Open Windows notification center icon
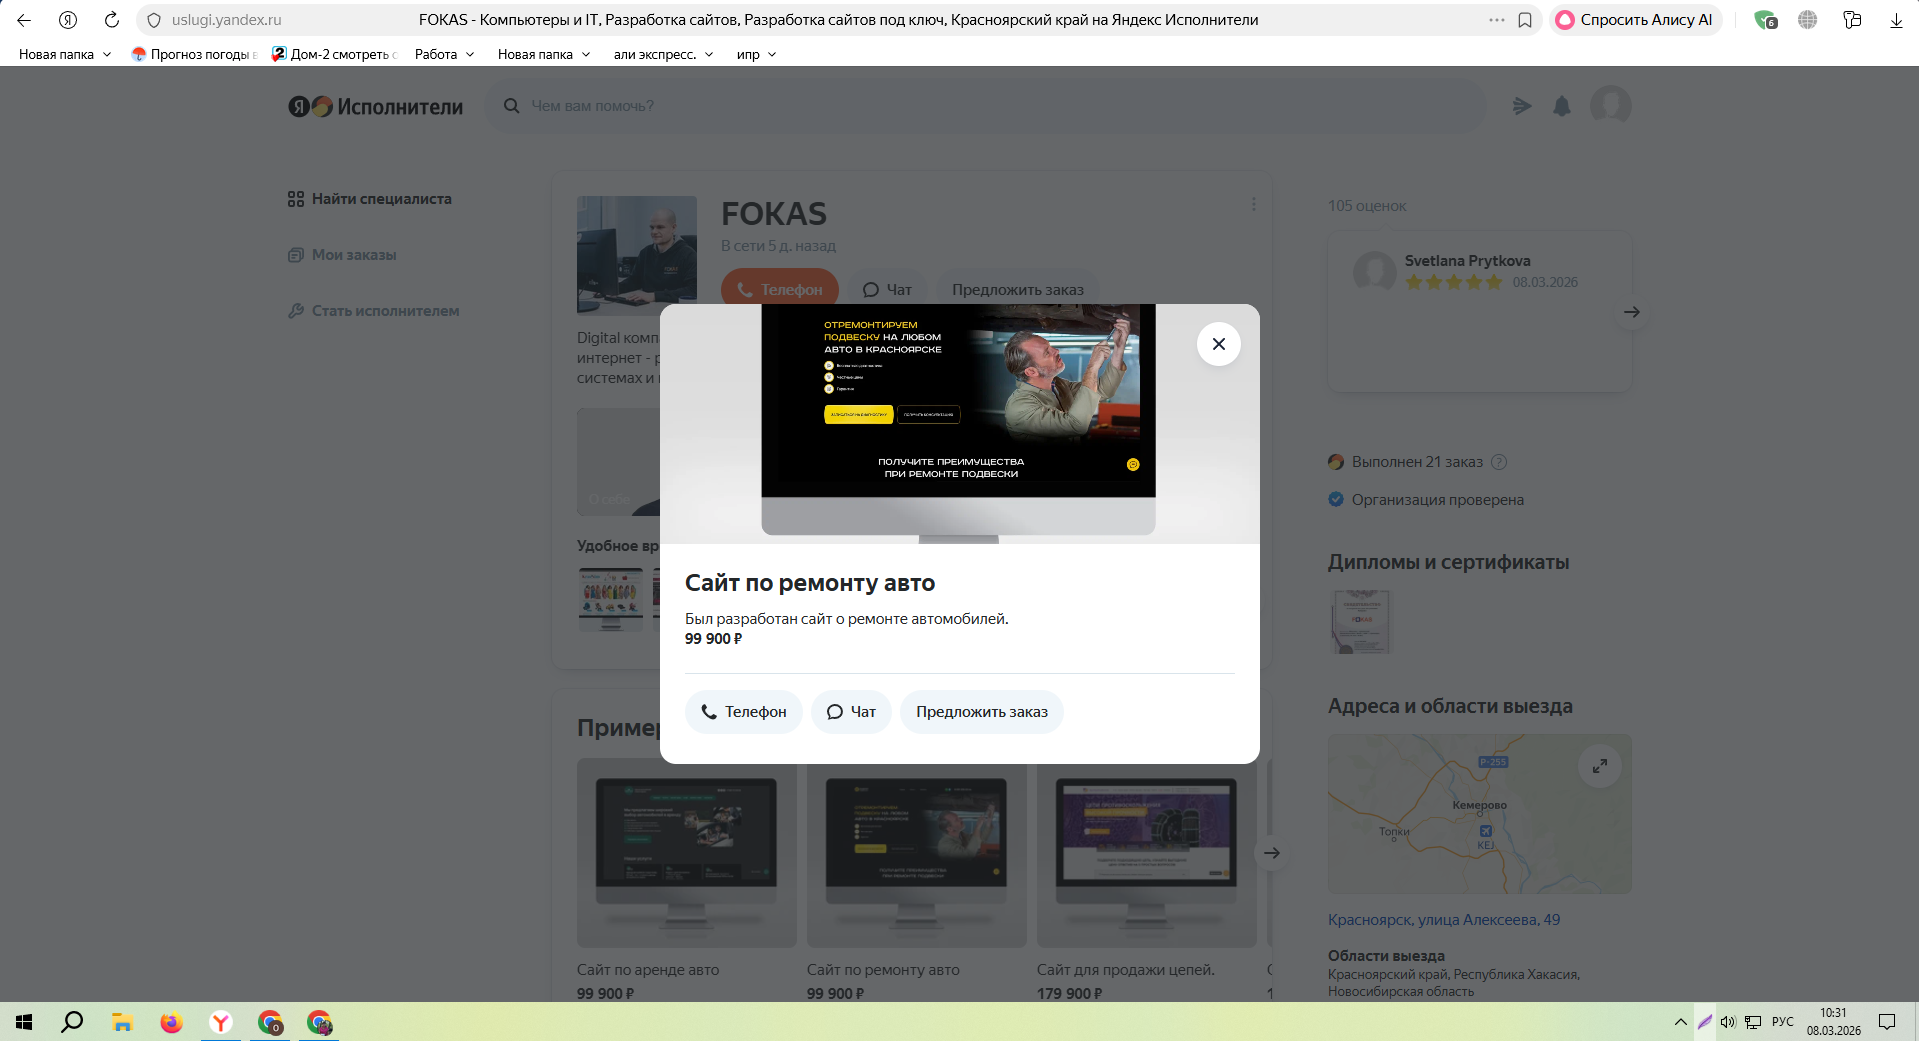This screenshot has width=1919, height=1041. click(x=1887, y=1022)
